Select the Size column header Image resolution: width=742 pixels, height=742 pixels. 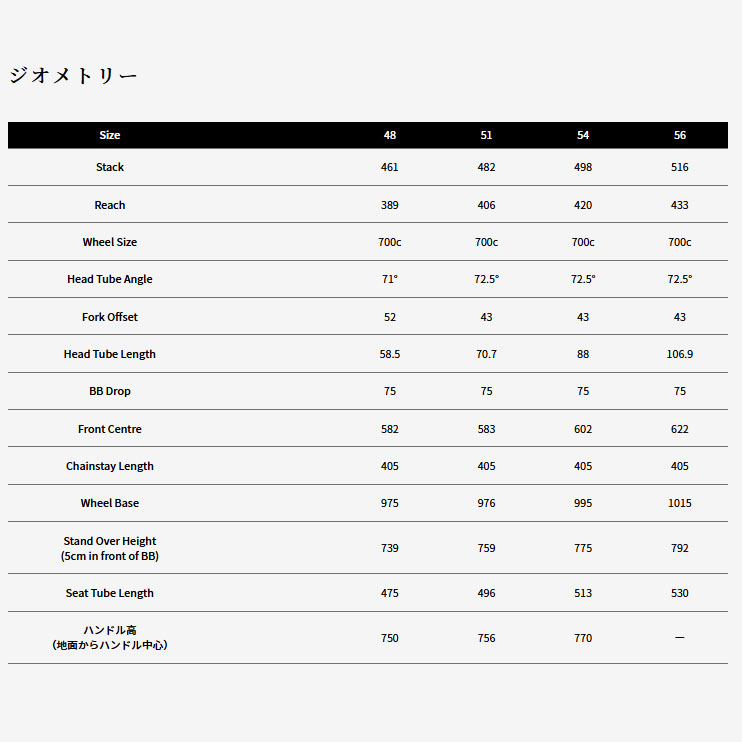point(110,135)
